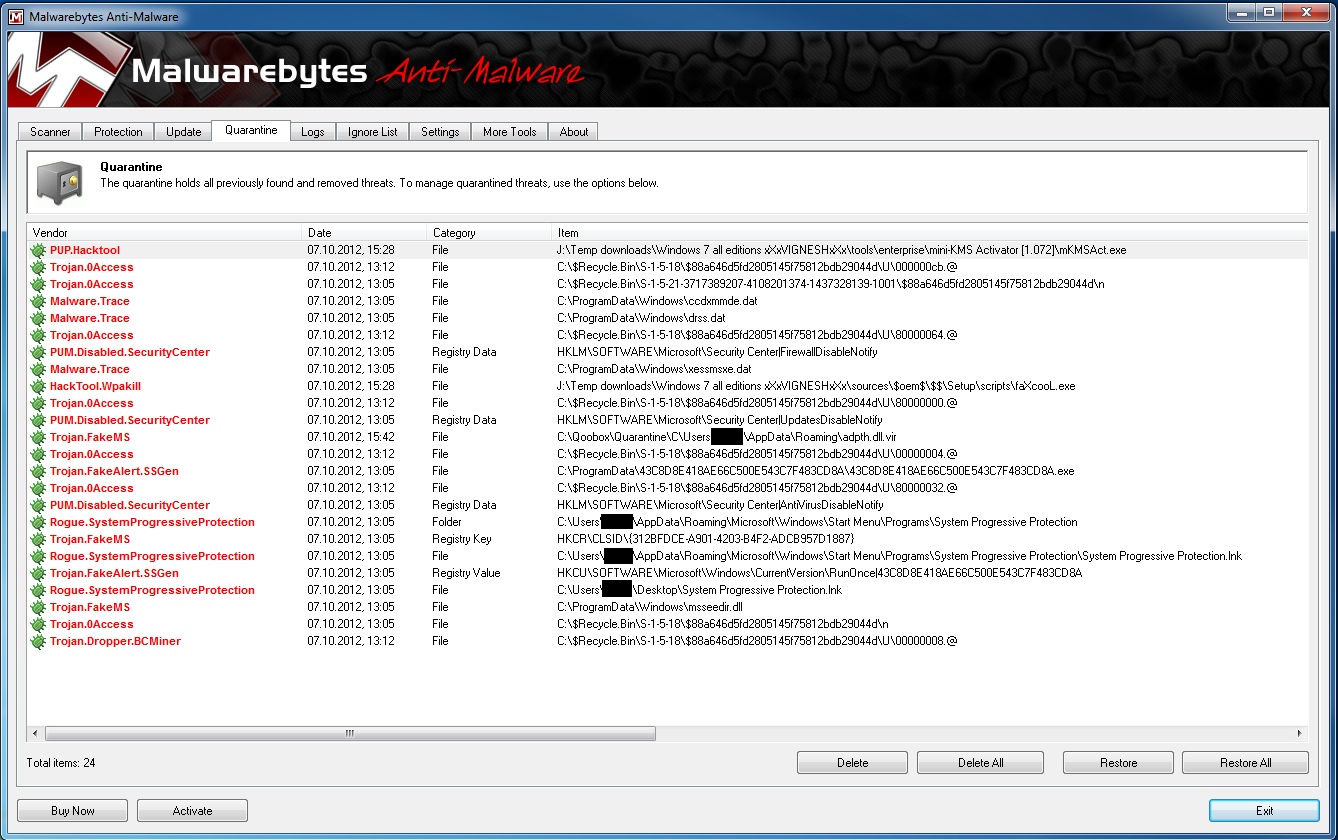1338x840 pixels.
Task: Sort the list by the Category column header
Action: point(490,233)
